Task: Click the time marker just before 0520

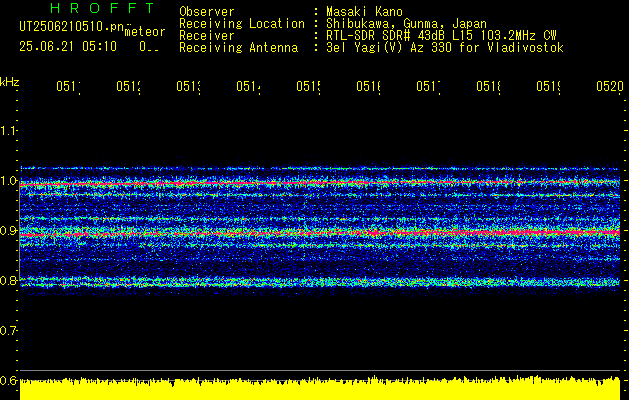Action: 548,86
